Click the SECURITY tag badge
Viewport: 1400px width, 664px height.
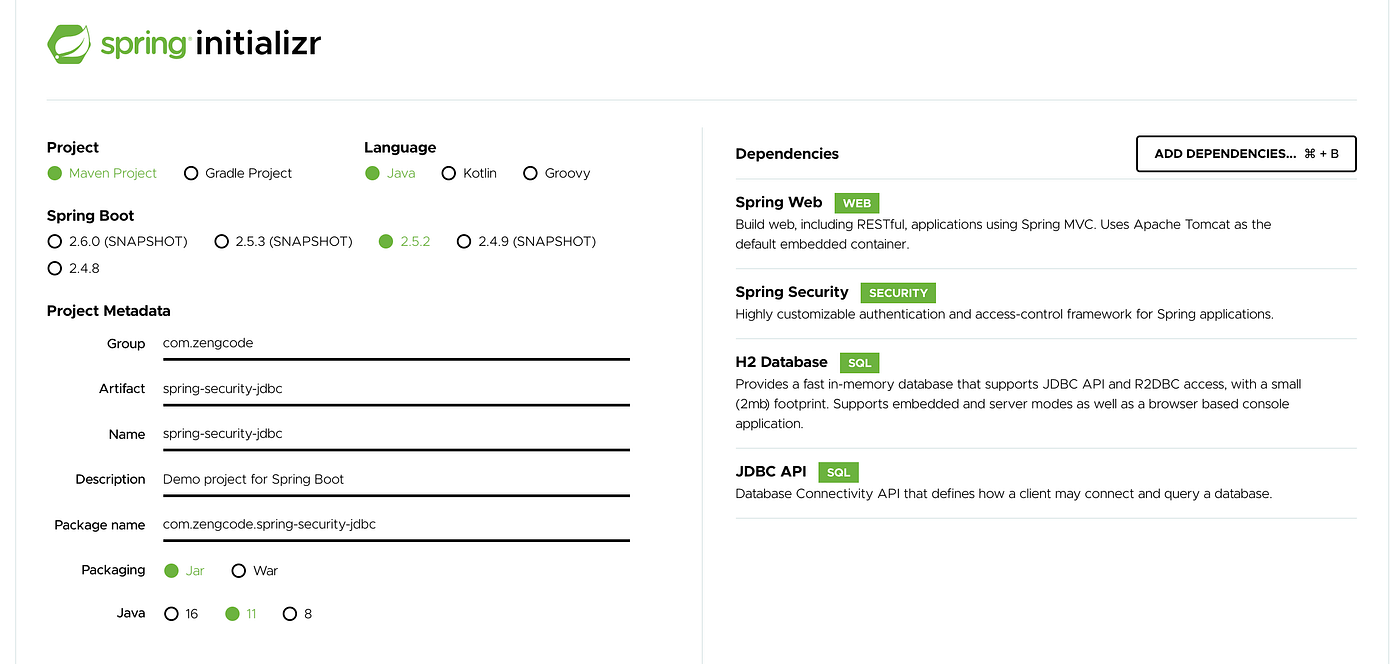point(898,293)
